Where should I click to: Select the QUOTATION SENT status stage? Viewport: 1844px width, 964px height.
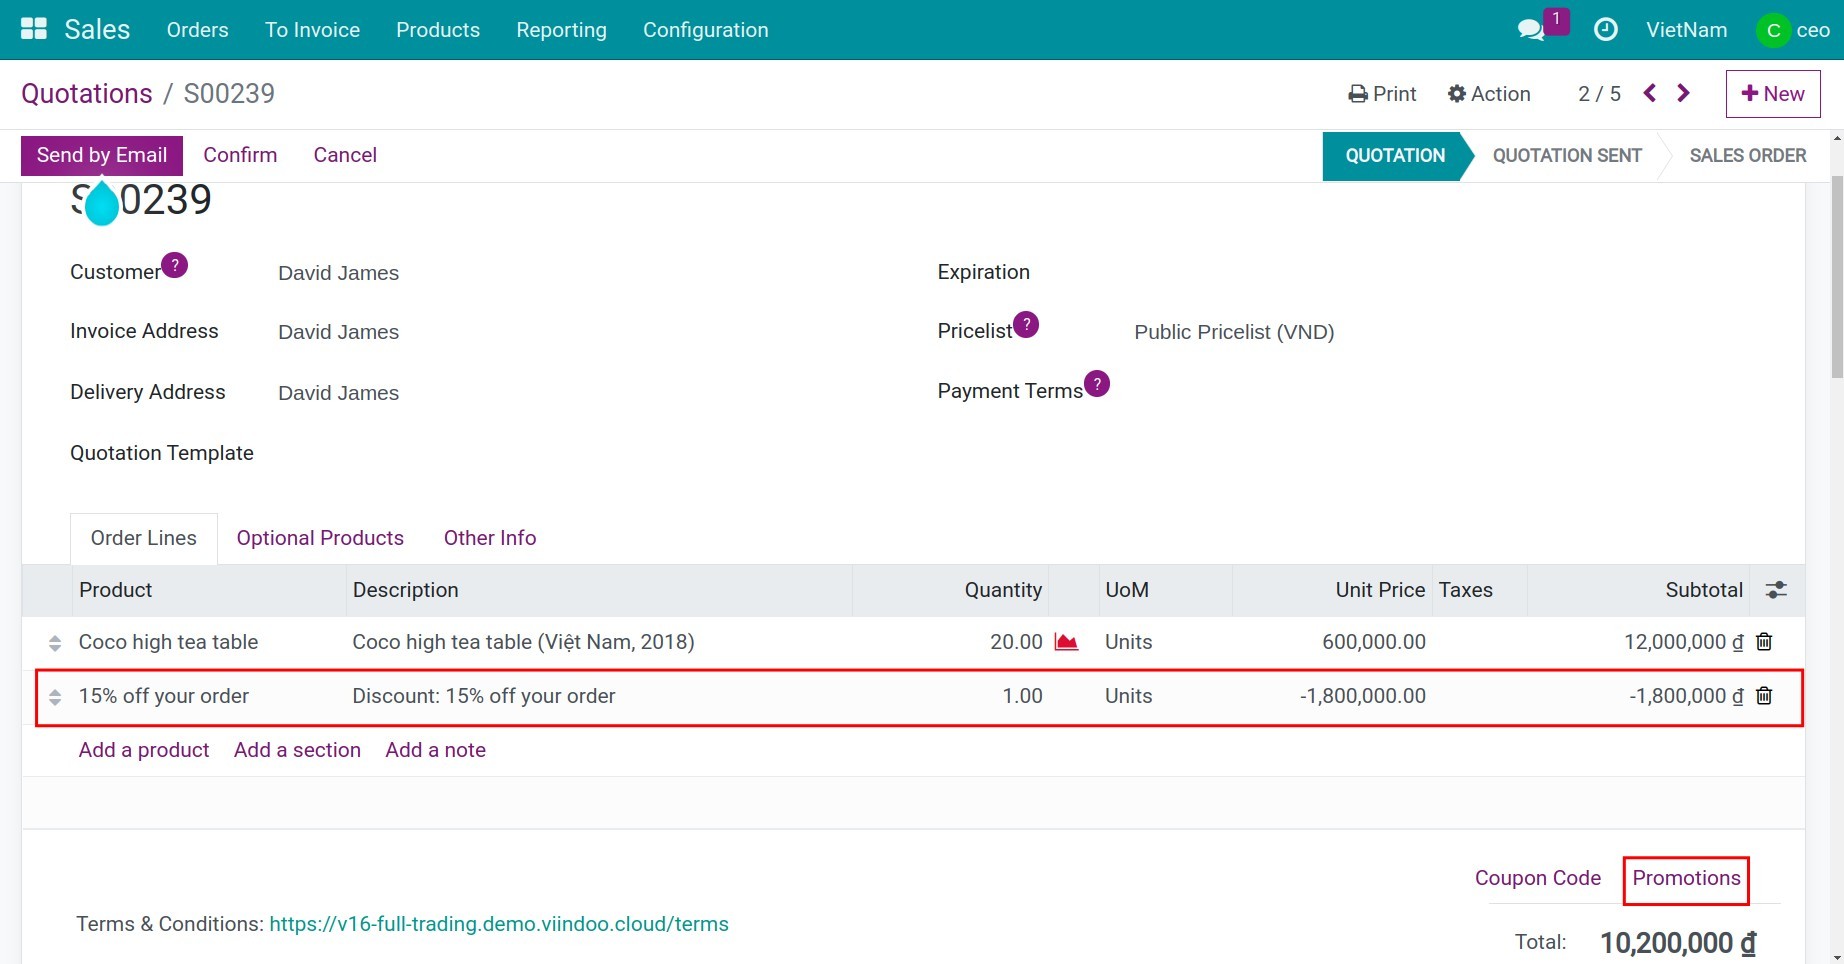click(1567, 156)
